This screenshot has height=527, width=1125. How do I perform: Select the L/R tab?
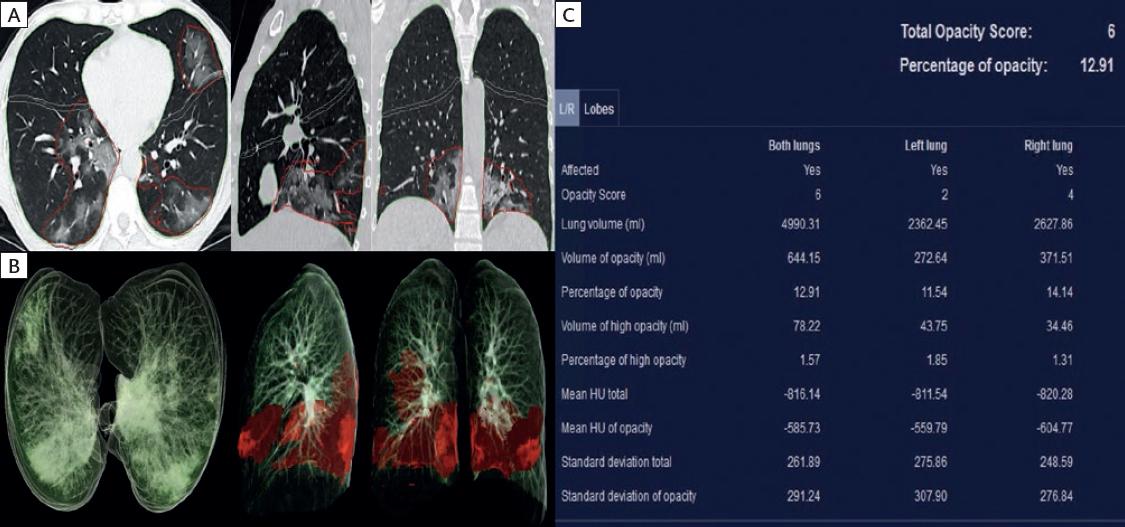[567, 109]
